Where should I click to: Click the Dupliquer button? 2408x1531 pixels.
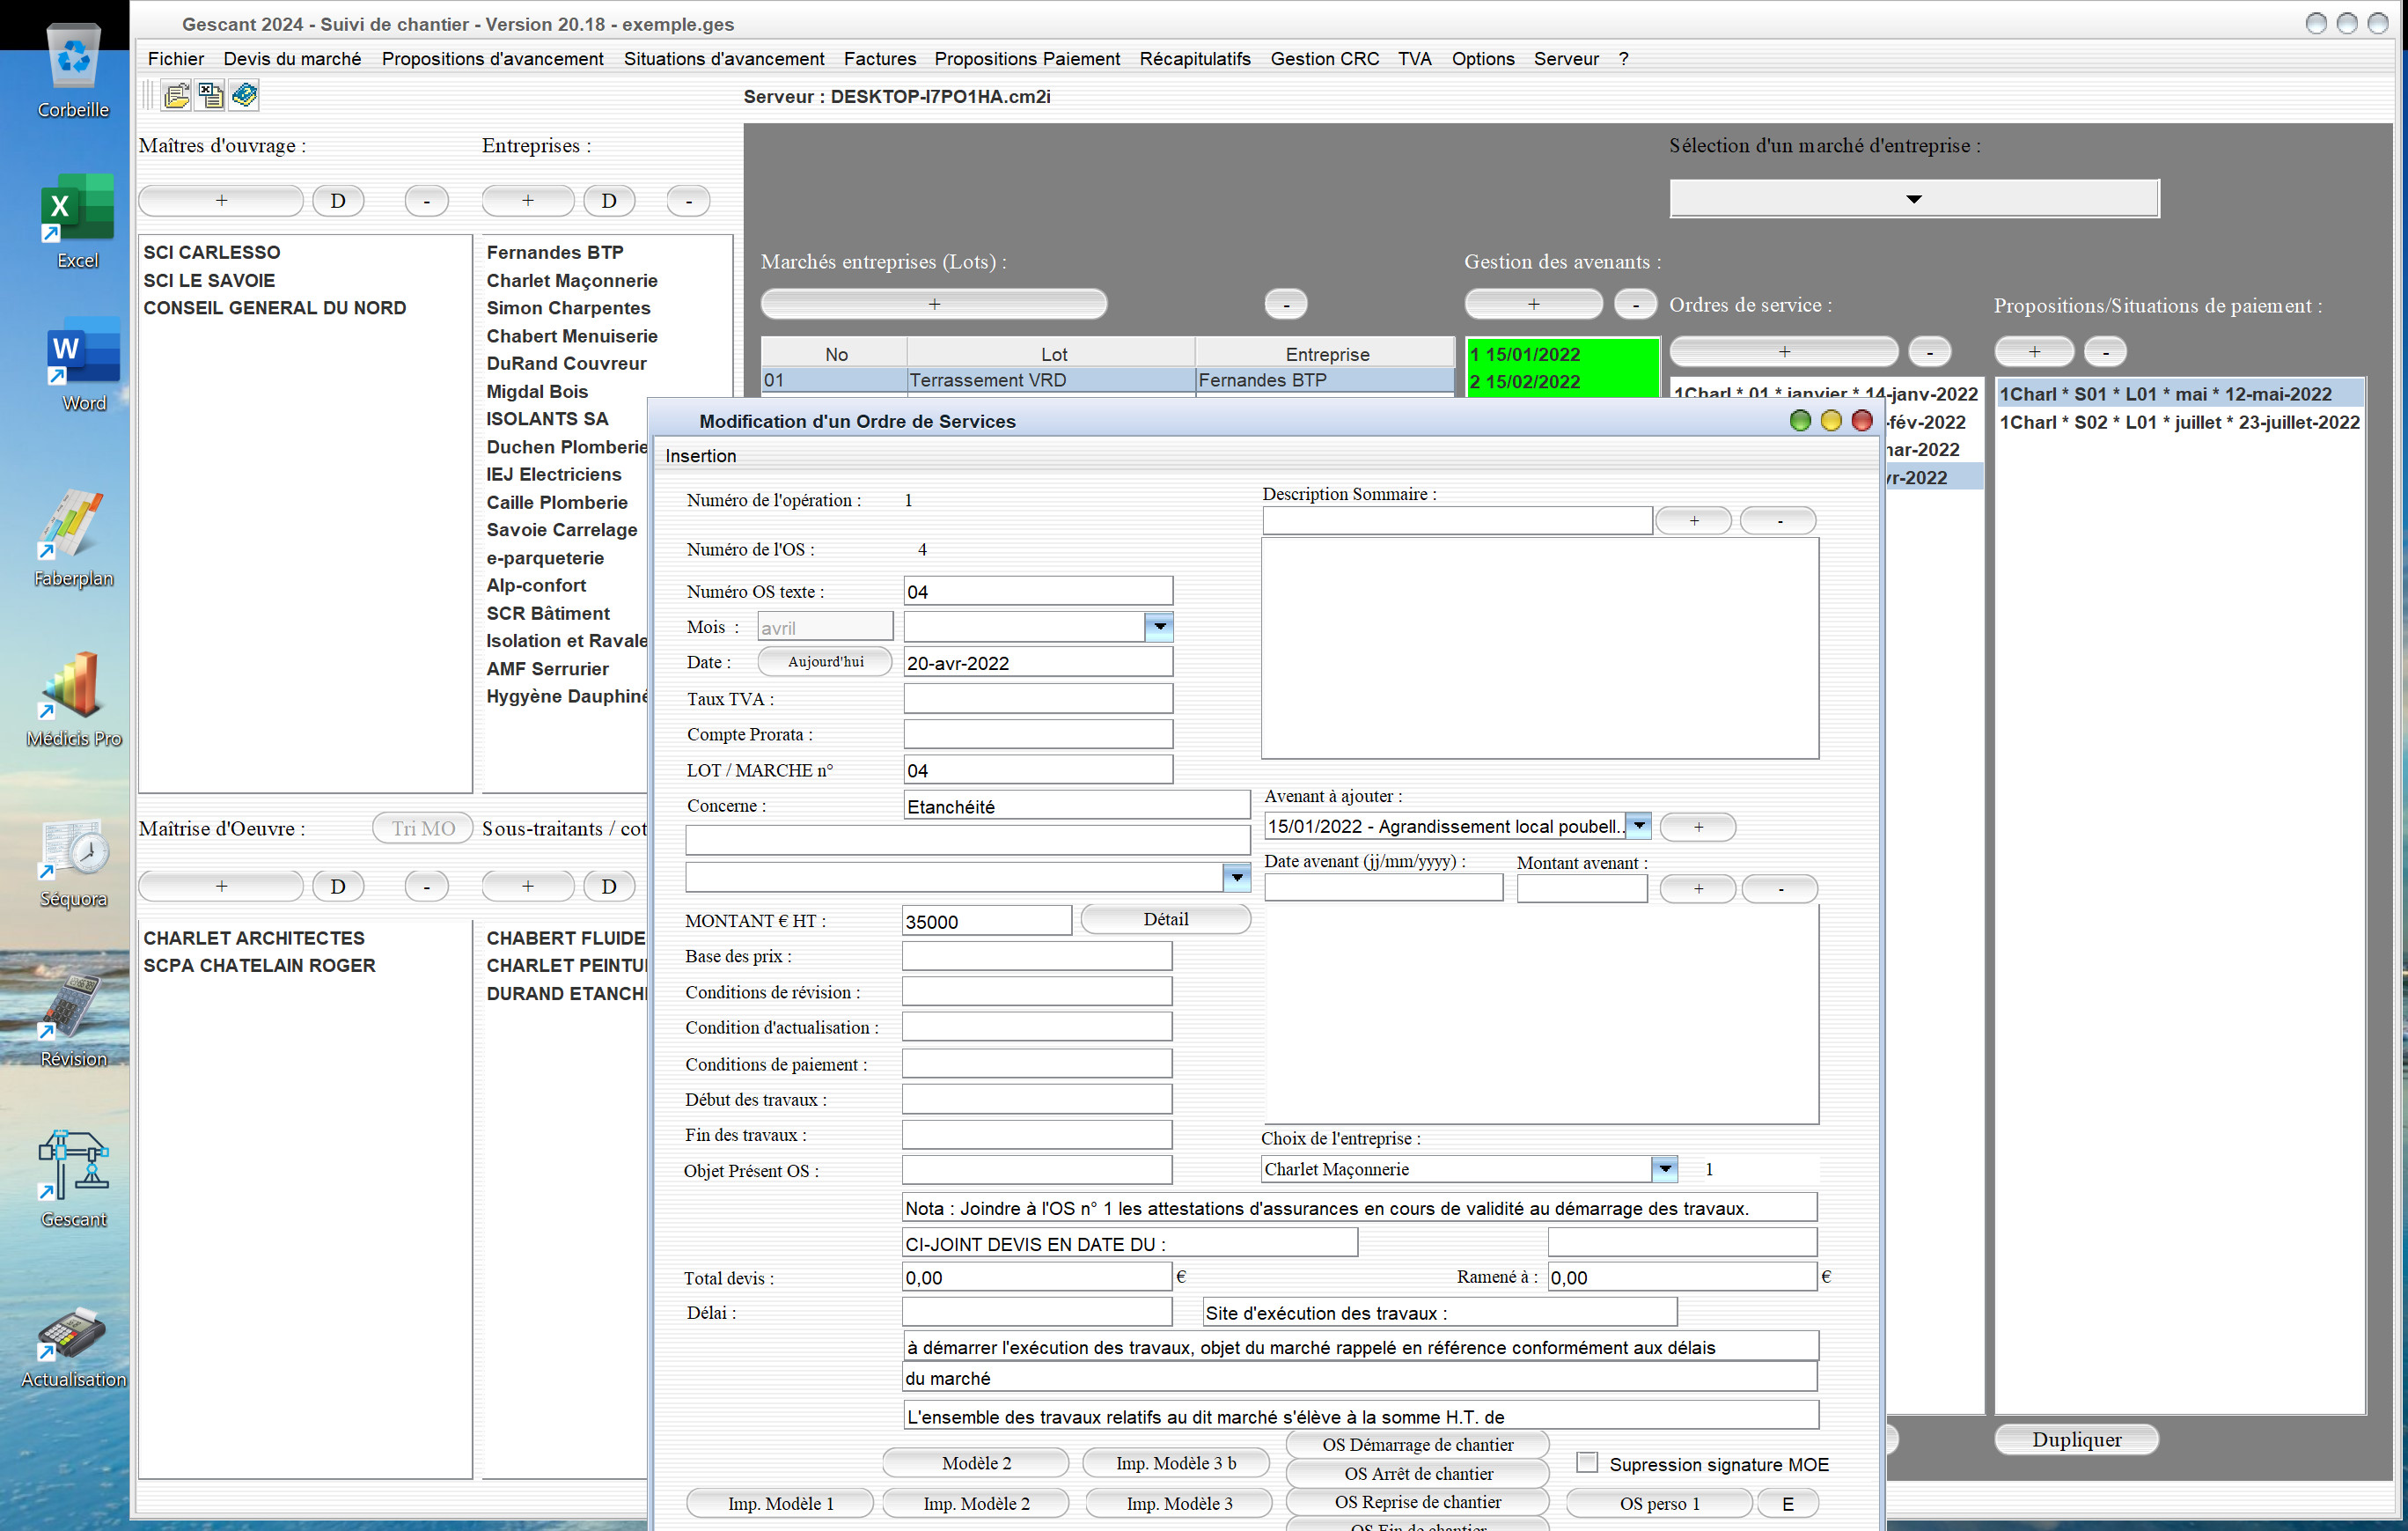(2077, 1440)
